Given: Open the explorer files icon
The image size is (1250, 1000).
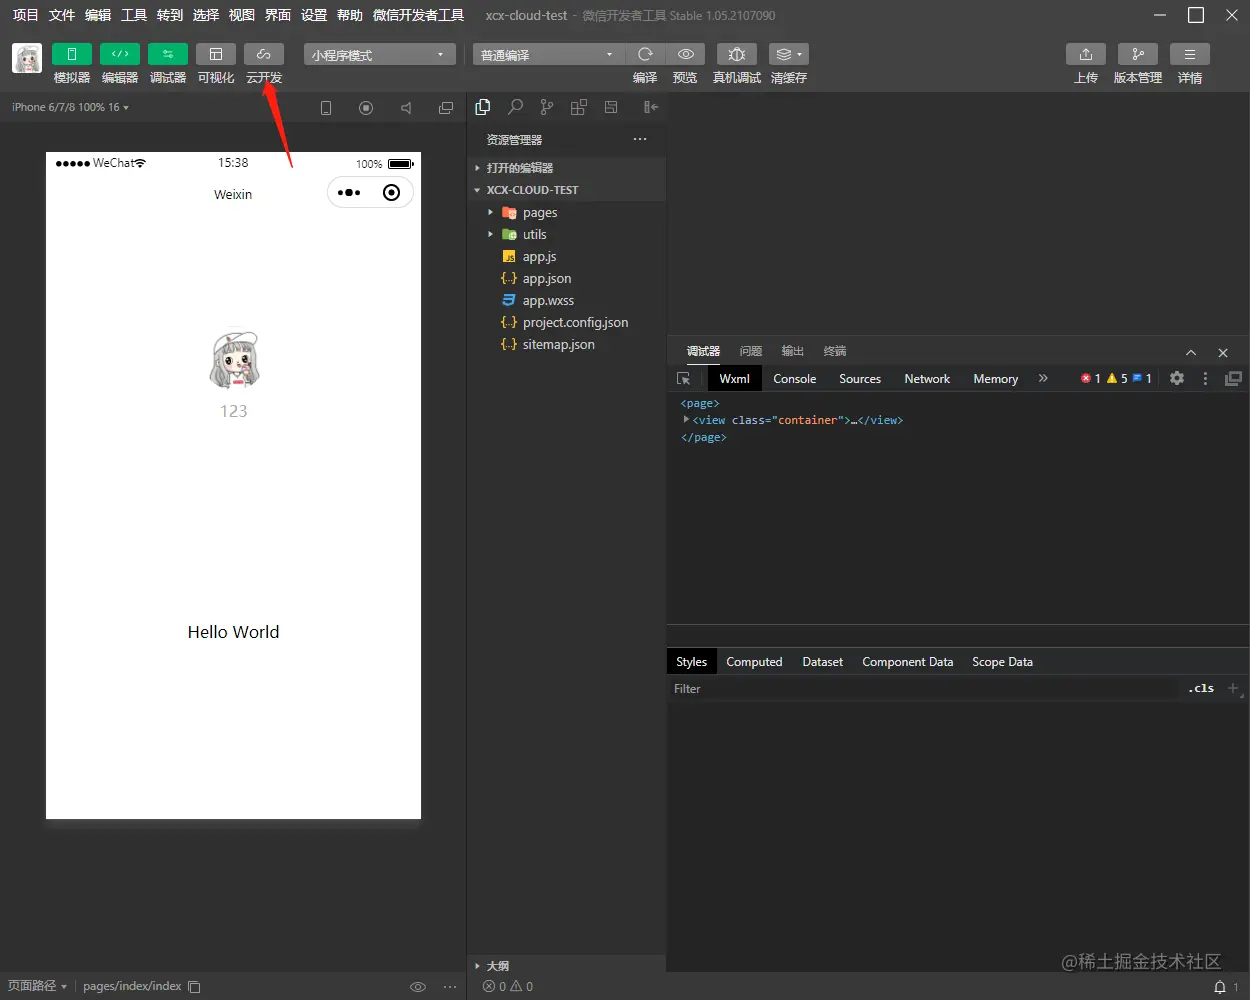Looking at the screenshot, I should click(x=483, y=107).
